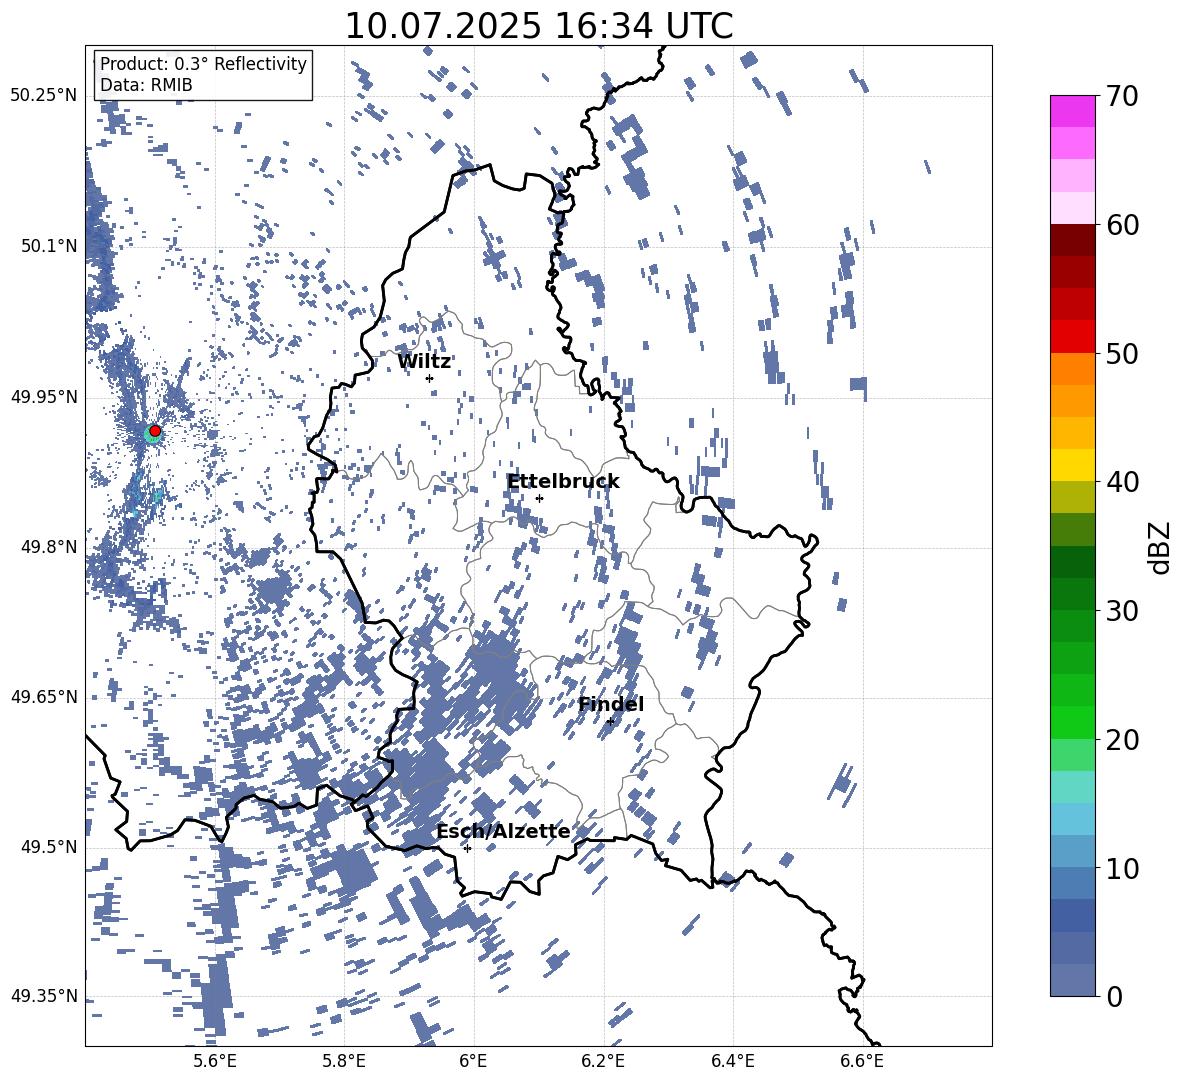Click the 49.95°N latitude label
1184x1081 pixels.
(45, 396)
